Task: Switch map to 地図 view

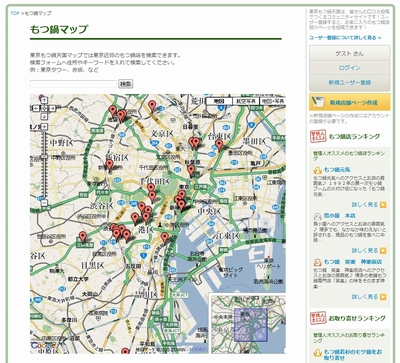Action: click(x=218, y=101)
